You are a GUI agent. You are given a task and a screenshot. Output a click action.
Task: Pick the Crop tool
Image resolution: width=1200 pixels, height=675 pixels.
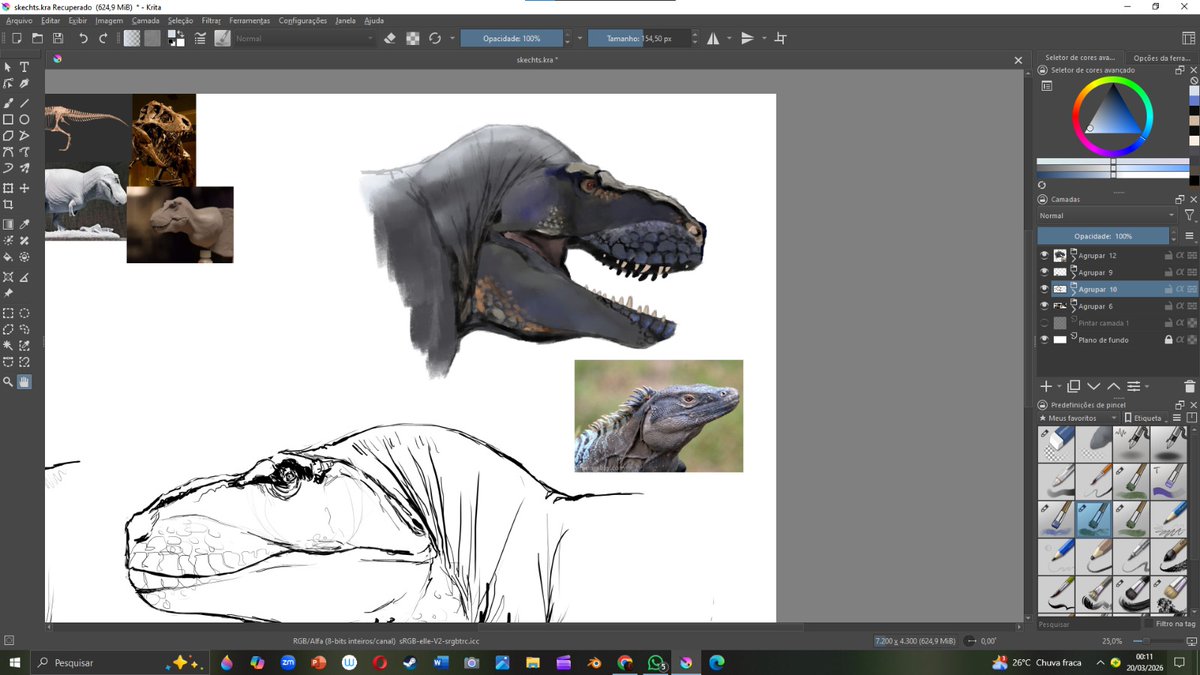[8, 203]
